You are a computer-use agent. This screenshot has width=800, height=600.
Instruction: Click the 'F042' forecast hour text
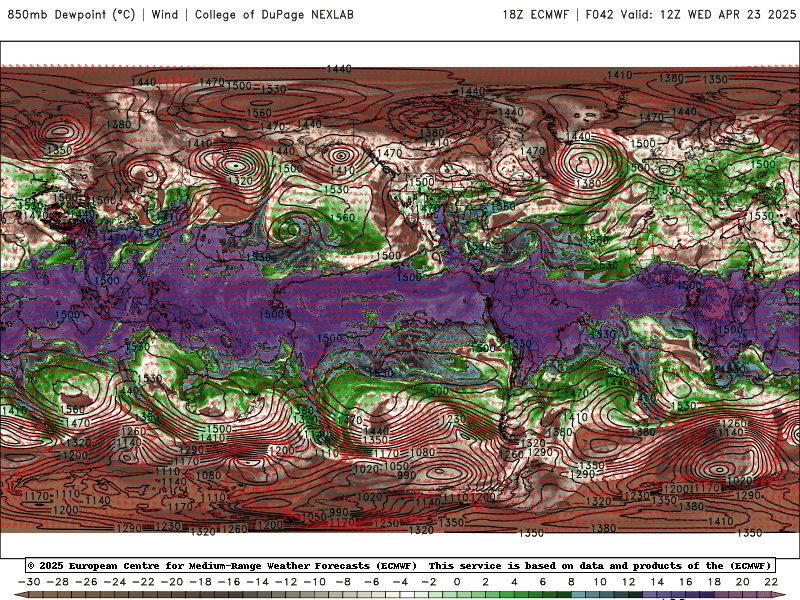(599, 15)
